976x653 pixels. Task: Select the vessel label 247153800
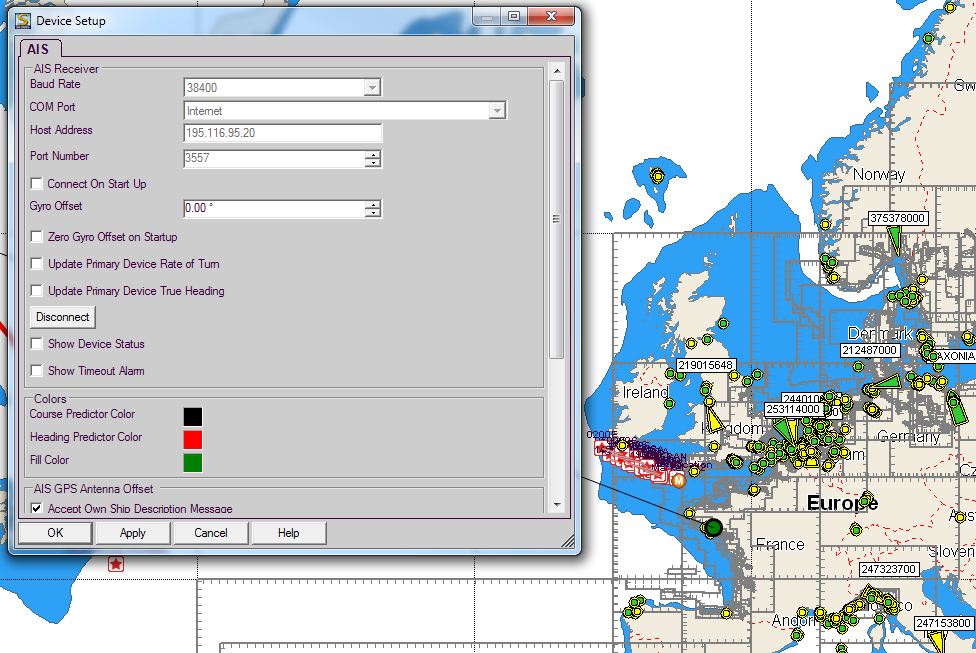944,622
